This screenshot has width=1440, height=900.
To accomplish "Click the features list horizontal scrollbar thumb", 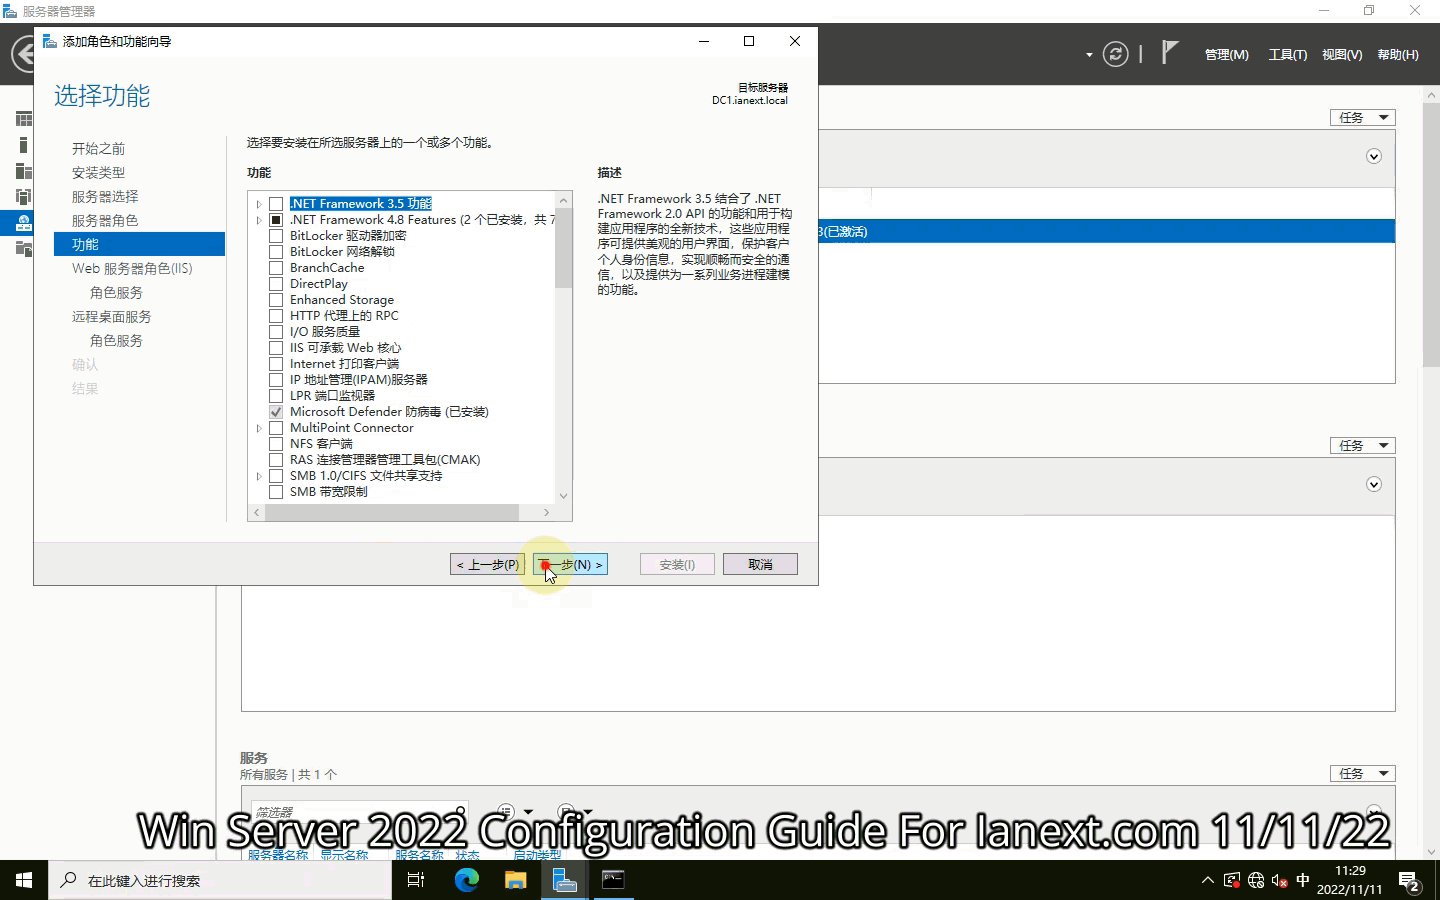I will pyautogui.click(x=392, y=512).
